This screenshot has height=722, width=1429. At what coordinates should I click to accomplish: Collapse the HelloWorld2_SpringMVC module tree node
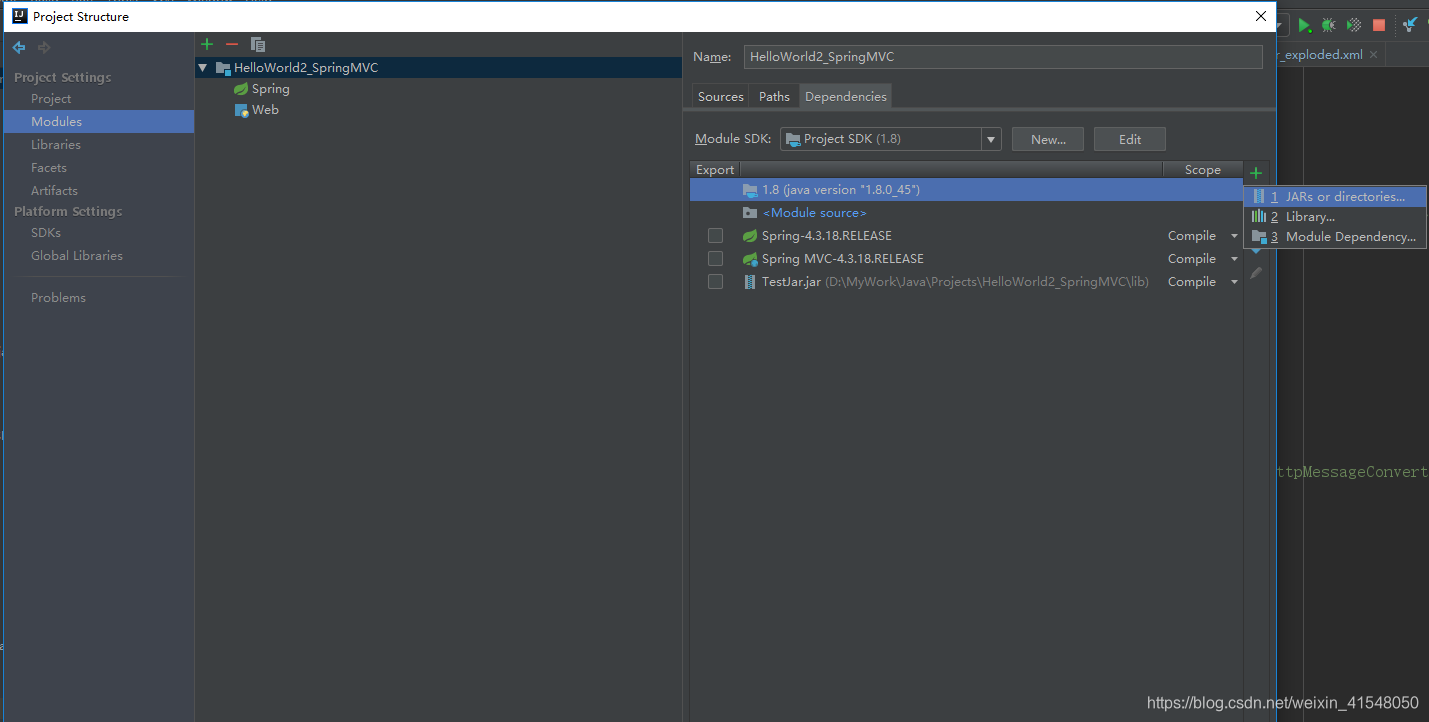(x=203, y=68)
